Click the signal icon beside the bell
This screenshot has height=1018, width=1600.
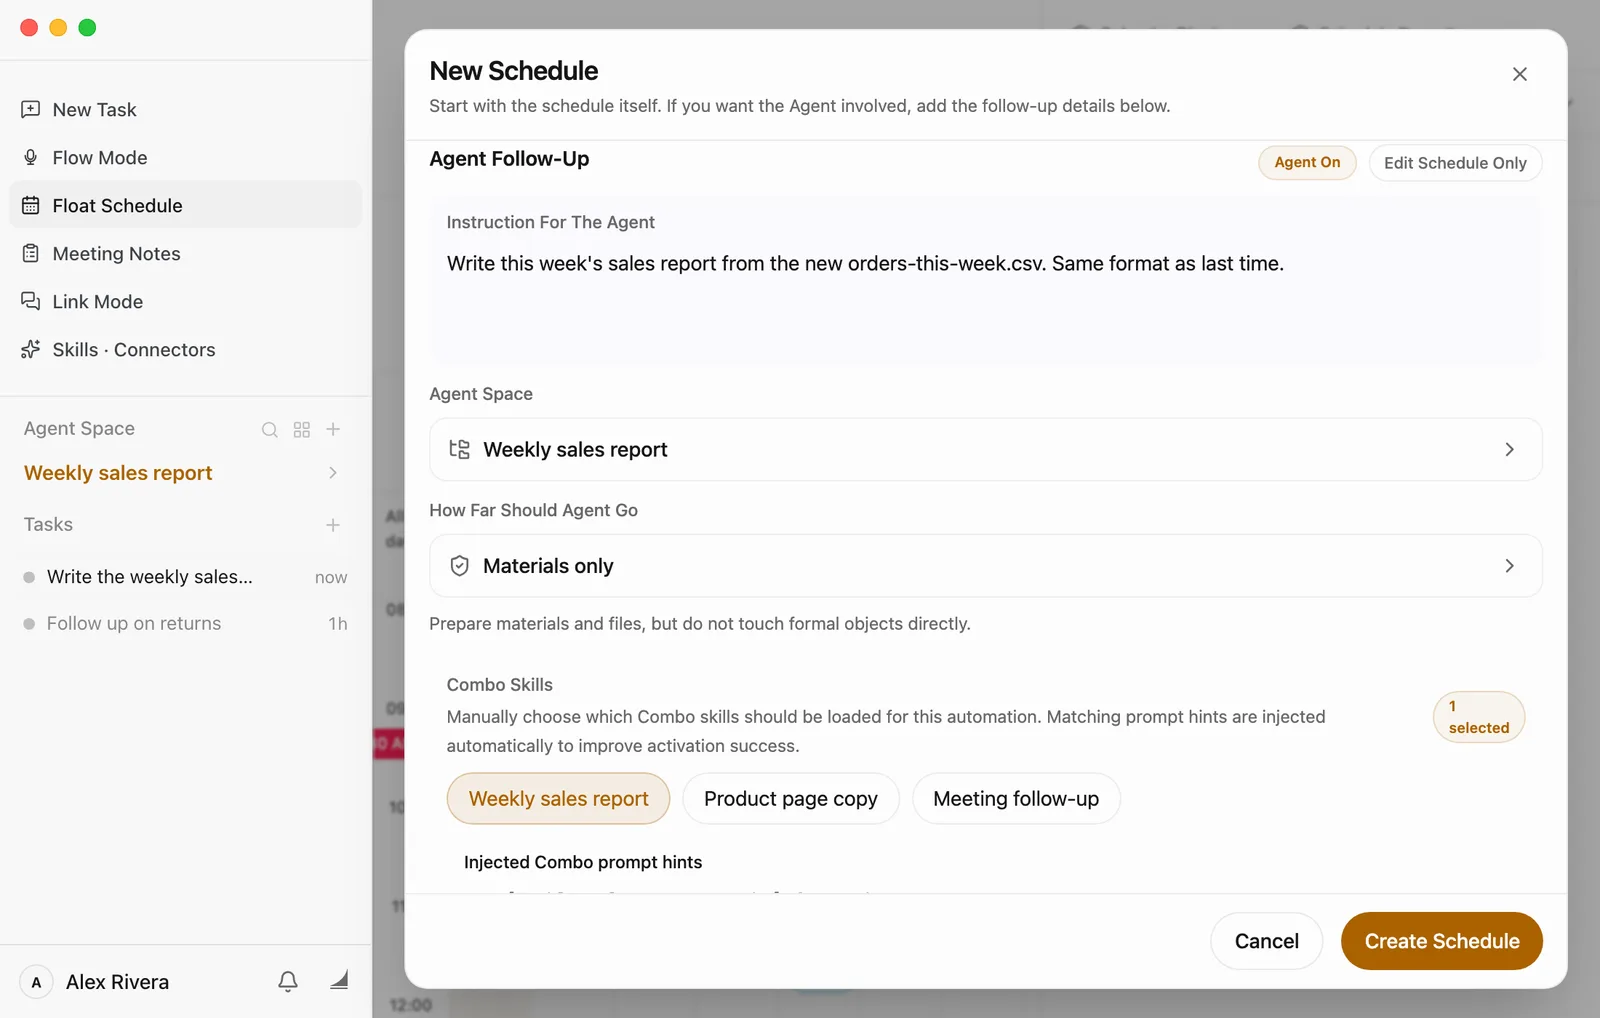339,980
